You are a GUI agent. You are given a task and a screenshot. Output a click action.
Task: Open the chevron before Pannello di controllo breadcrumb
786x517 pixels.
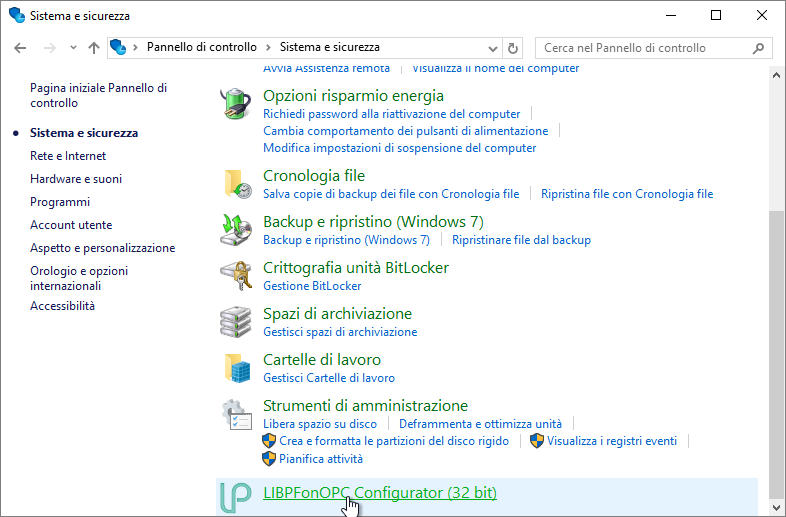tap(135, 48)
